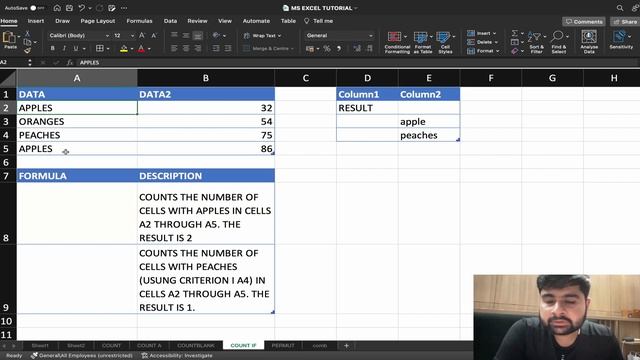Toggle Align Left for cell text
This screenshot has width=640, height=360.
(174, 49)
